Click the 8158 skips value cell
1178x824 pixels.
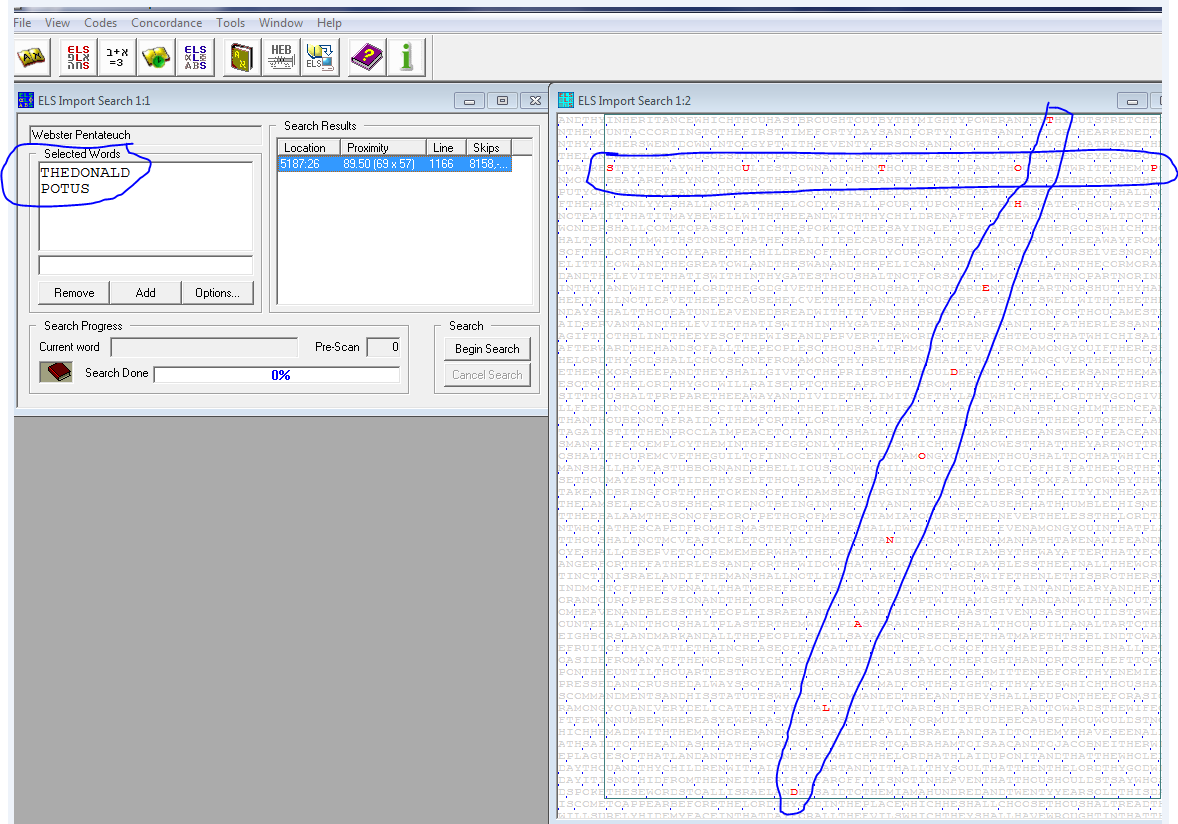tap(488, 164)
